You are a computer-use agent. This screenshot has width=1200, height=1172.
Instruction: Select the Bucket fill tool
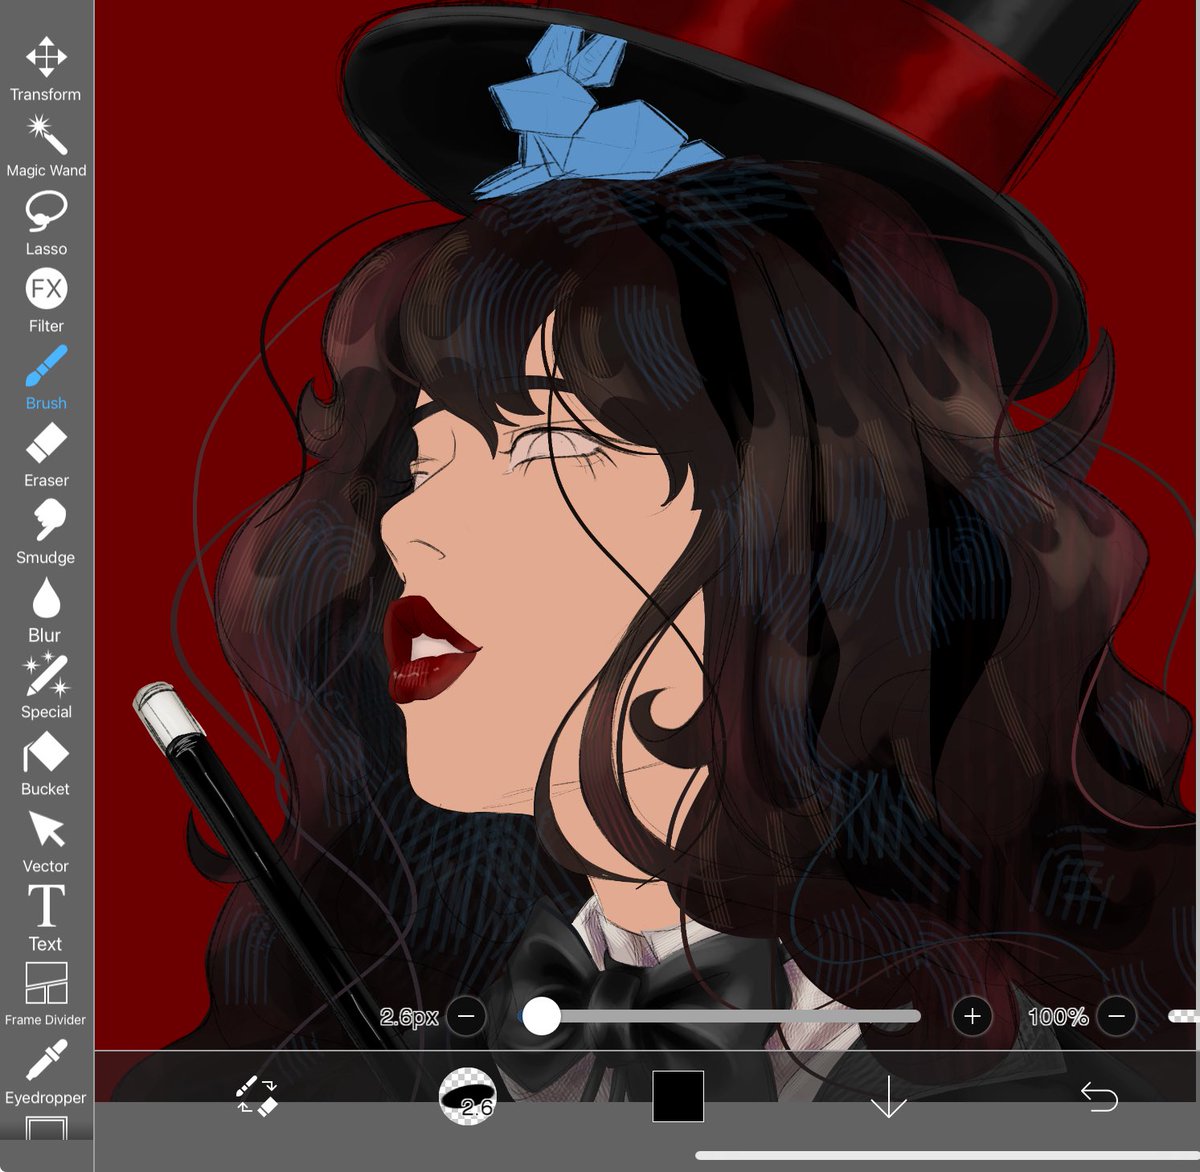coord(46,764)
